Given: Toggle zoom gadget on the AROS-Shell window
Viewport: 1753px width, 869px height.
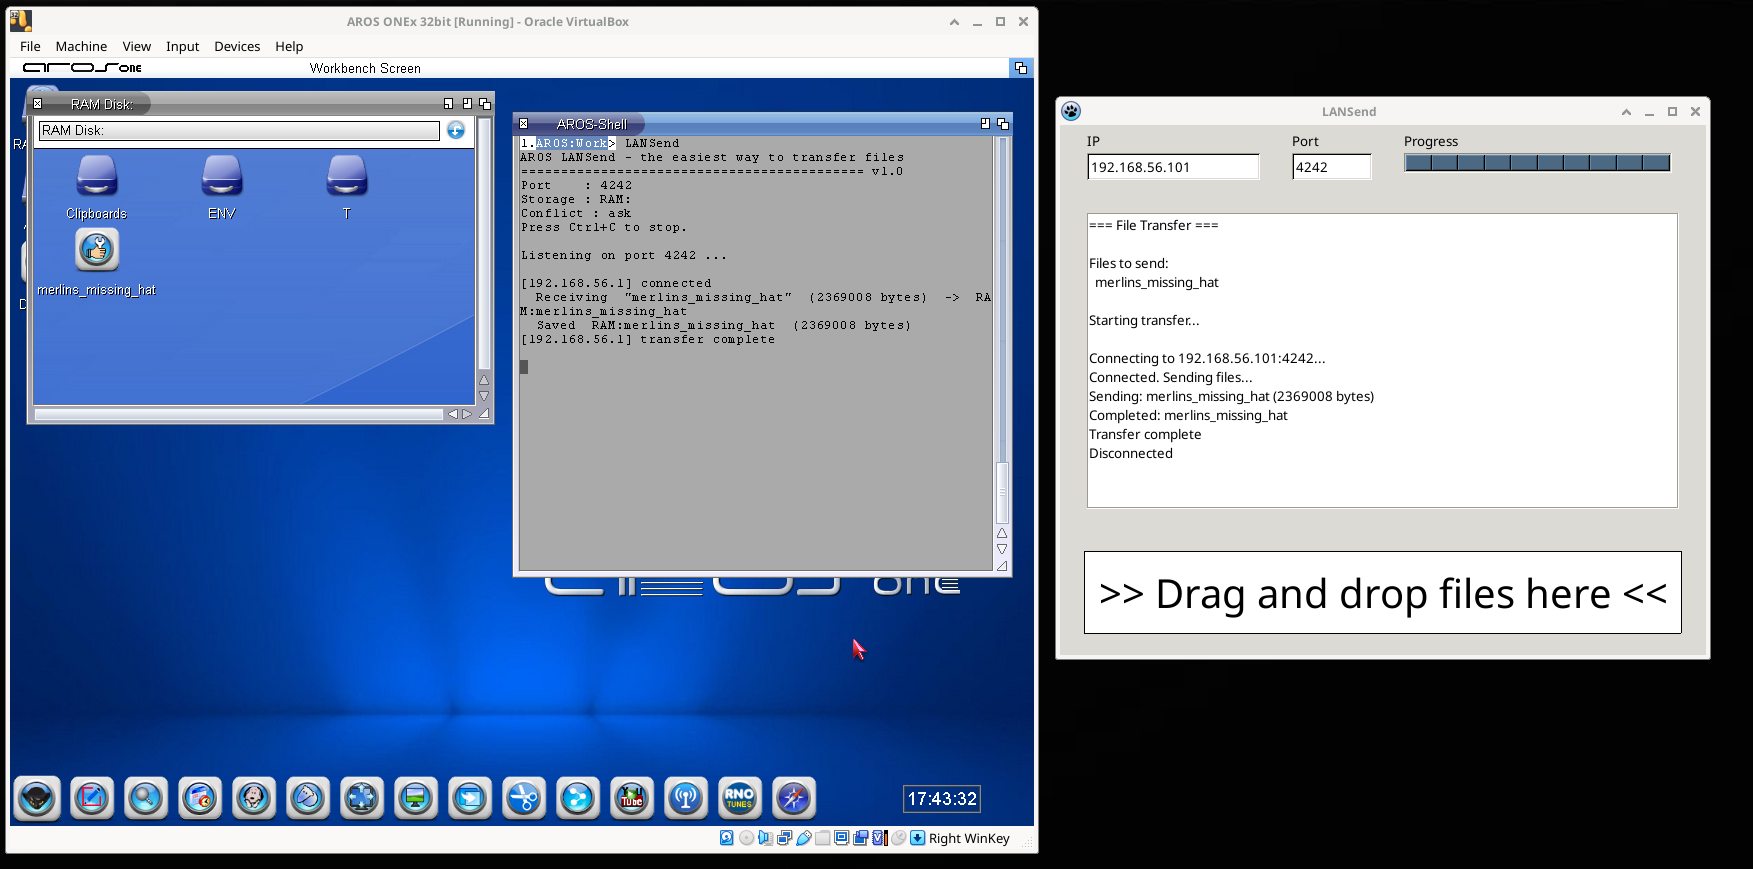Looking at the screenshot, I should click(x=985, y=124).
